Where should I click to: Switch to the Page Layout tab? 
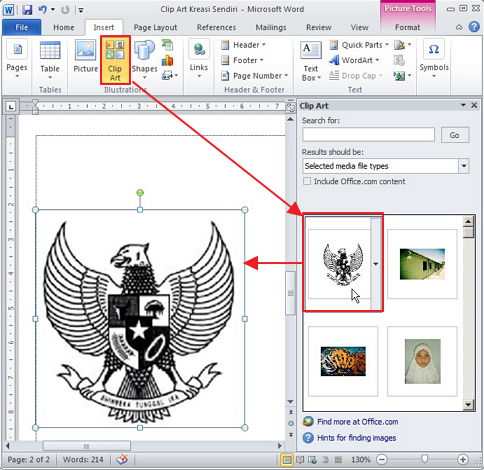pyautogui.click(x=155, y=27)
